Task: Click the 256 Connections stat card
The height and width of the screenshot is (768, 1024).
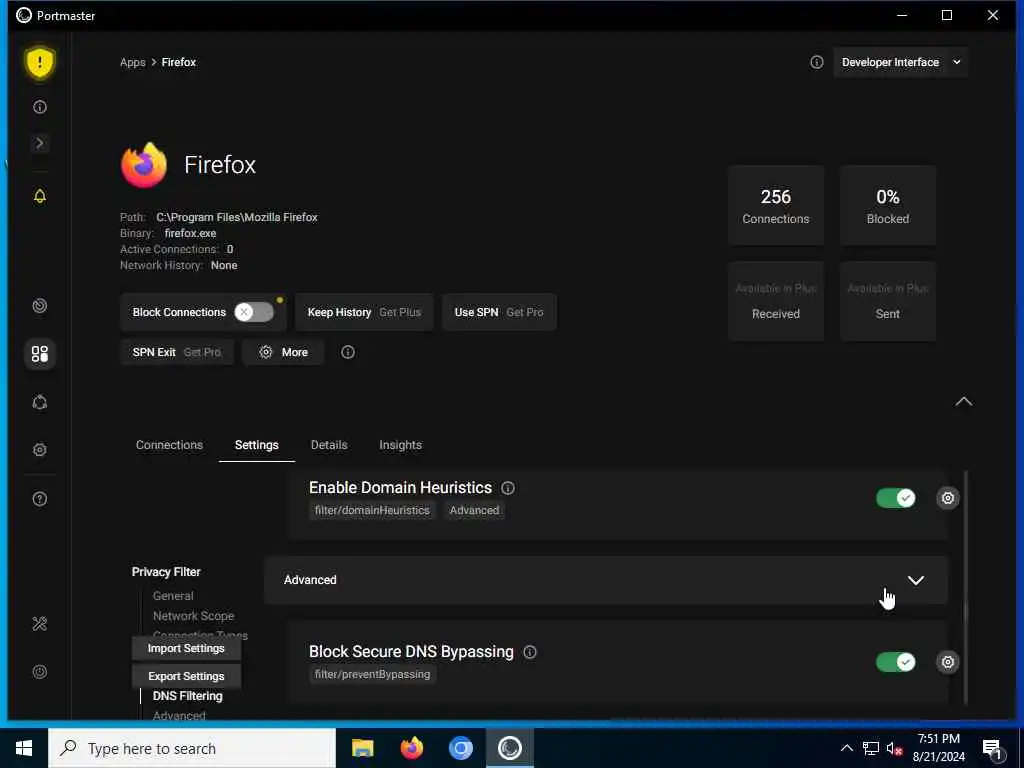Action: (776, 206)
